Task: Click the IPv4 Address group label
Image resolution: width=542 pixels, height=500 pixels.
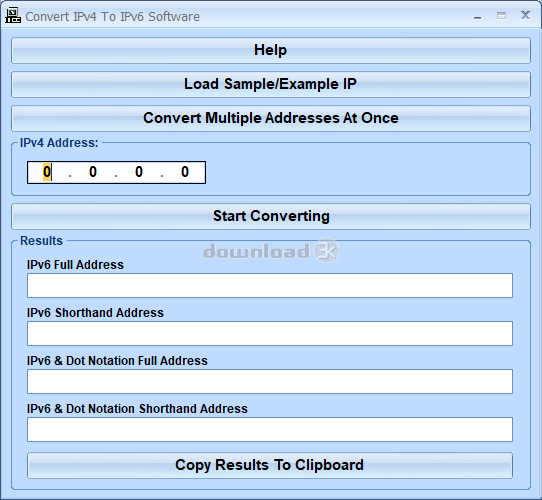Action: [x=59, y=143]
